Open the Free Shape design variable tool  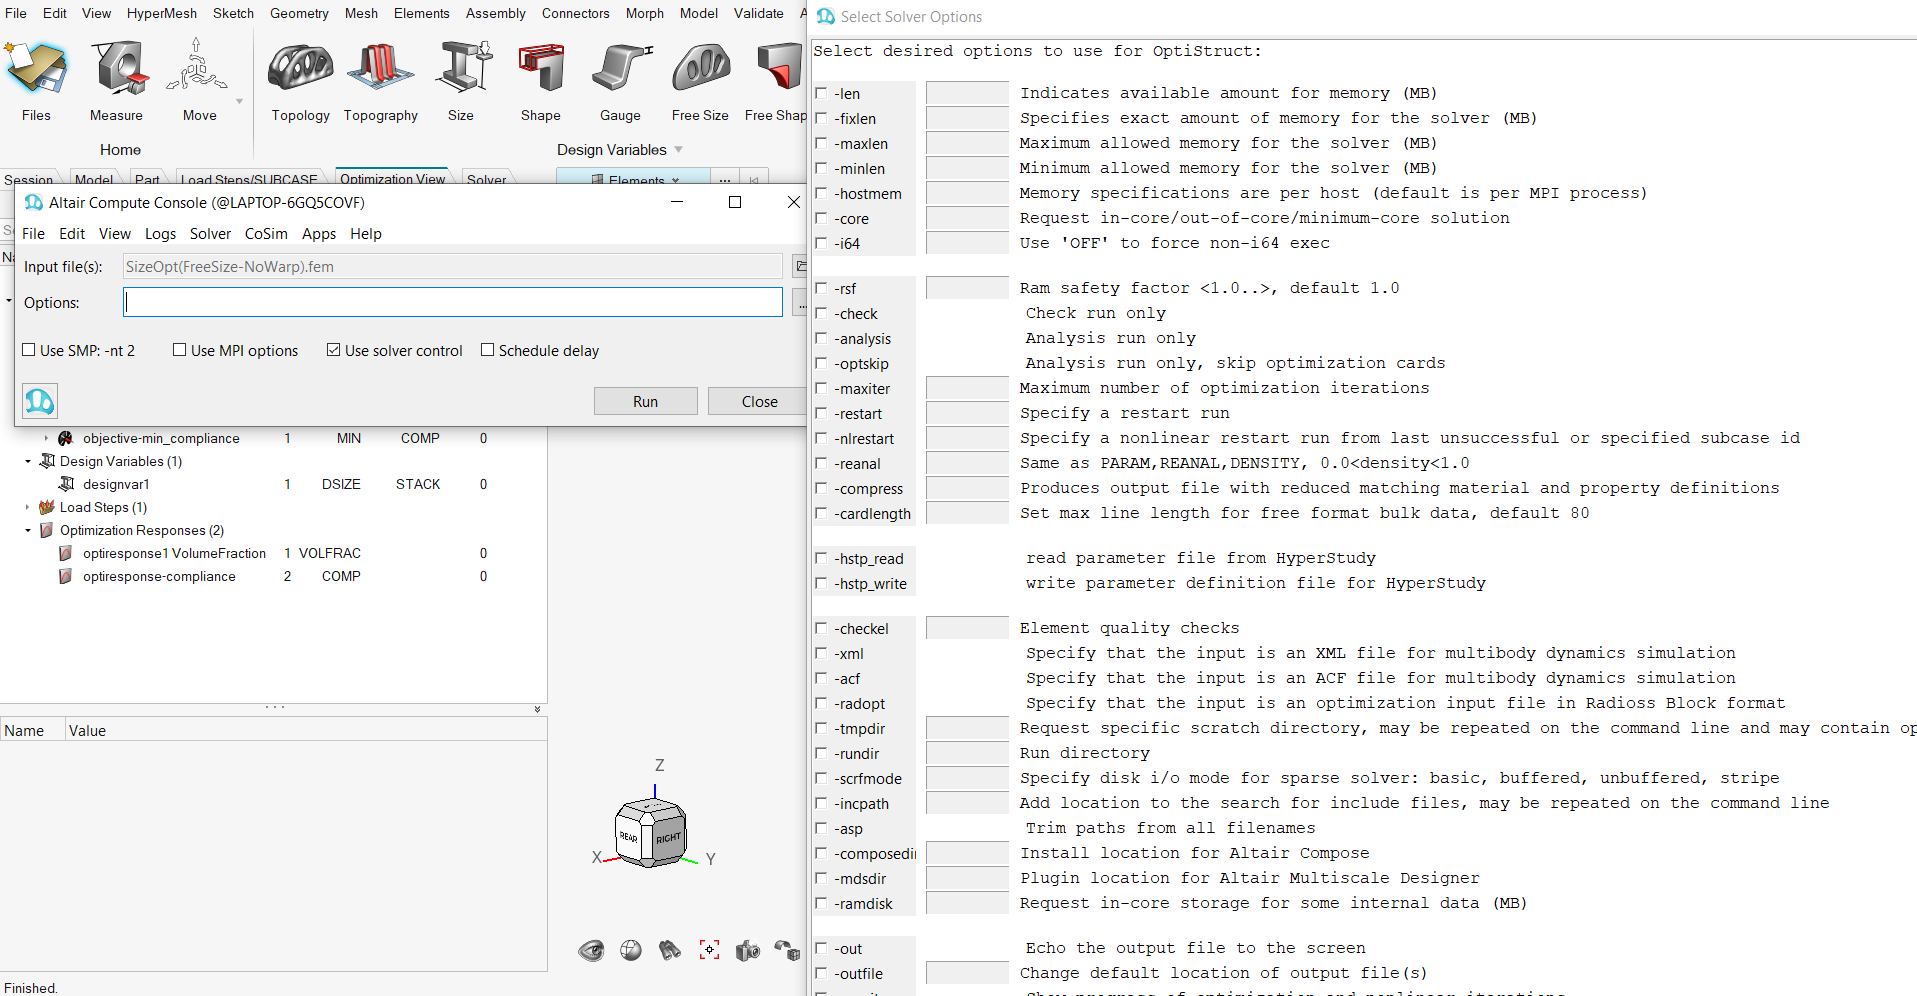(776, 80)
